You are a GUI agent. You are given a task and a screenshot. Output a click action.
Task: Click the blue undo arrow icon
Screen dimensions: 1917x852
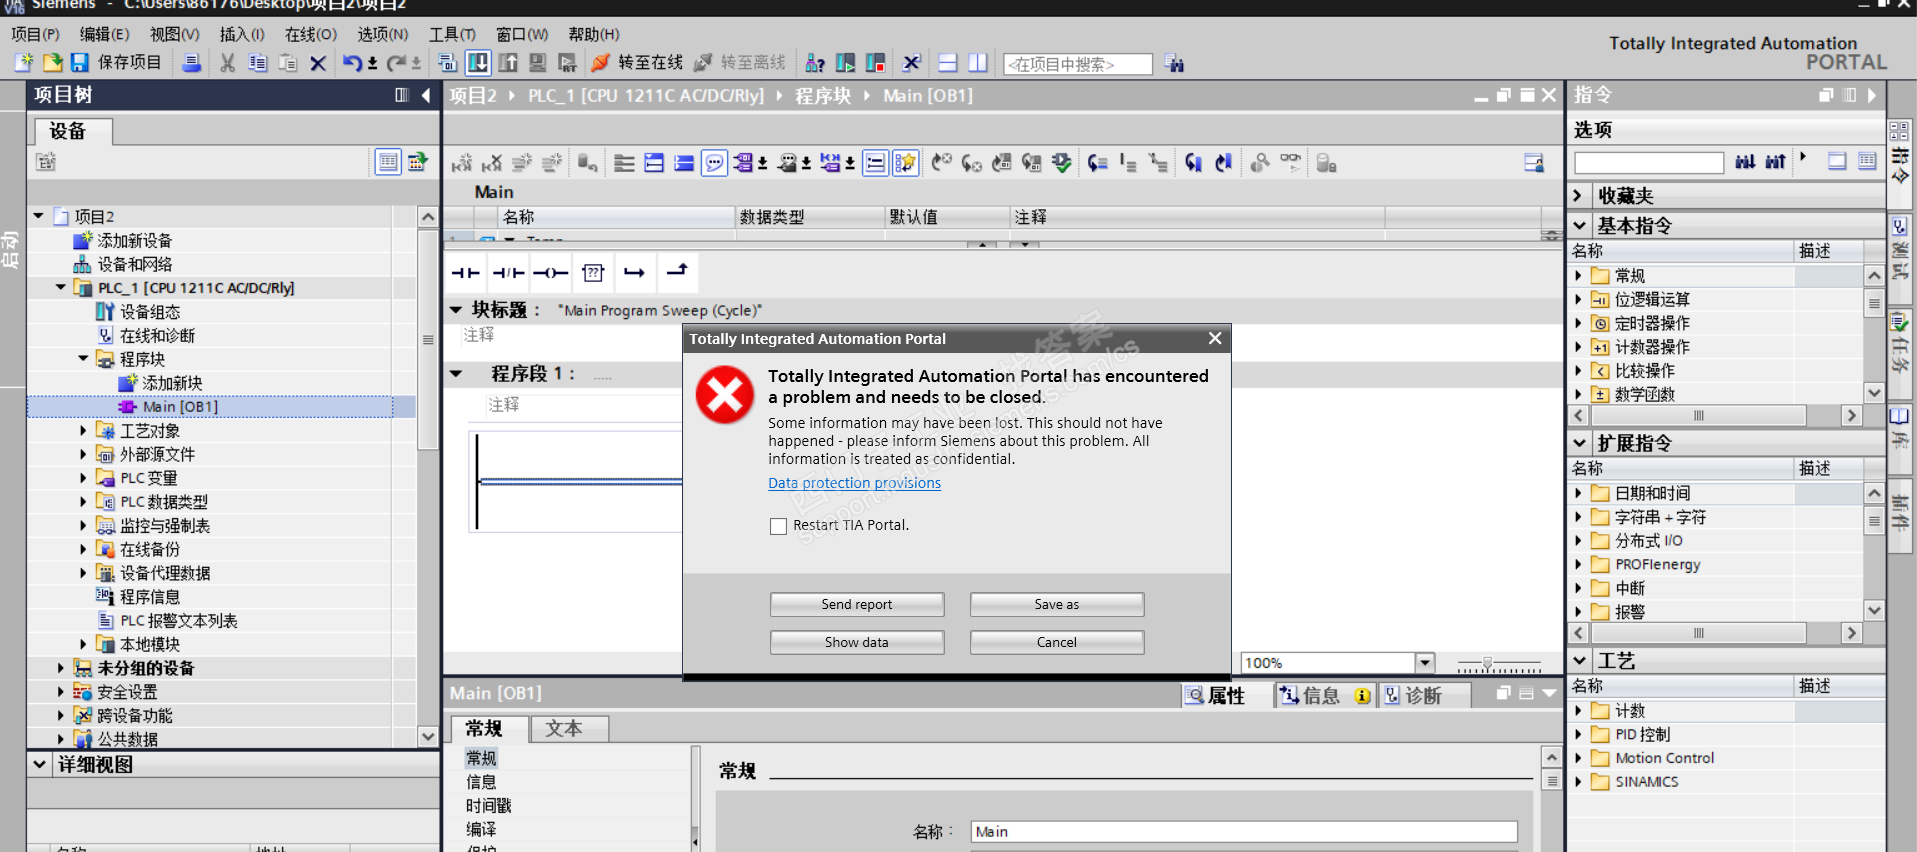click(352, 63)
